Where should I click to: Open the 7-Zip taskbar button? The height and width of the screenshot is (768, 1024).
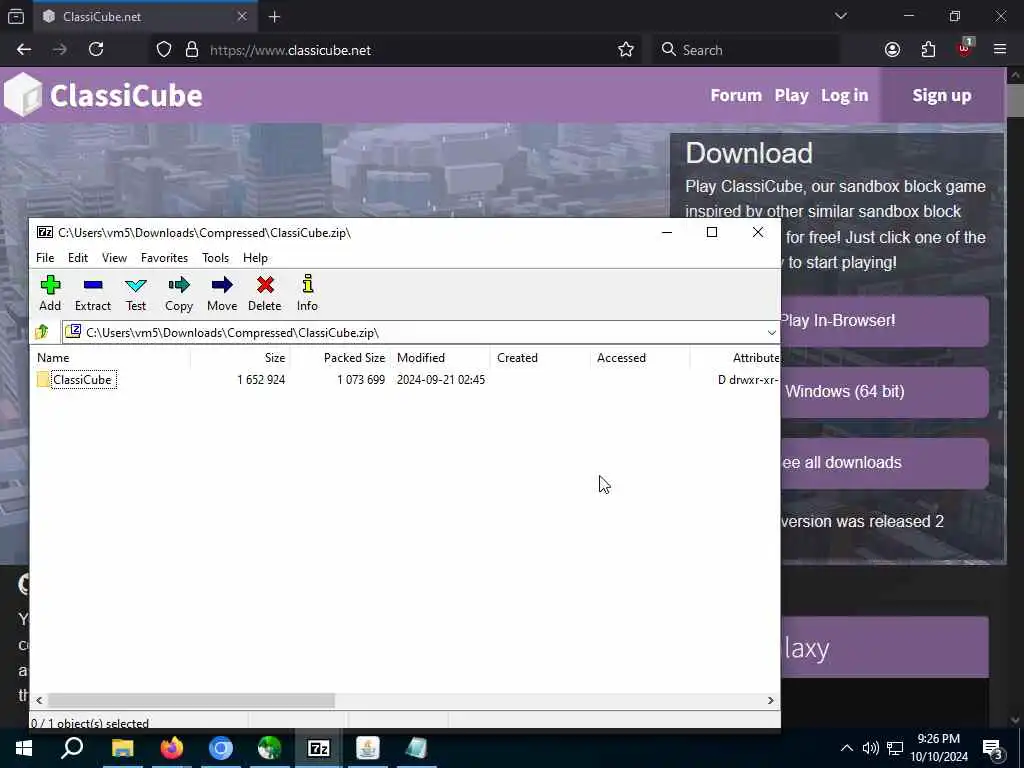(x=319, y=748)
